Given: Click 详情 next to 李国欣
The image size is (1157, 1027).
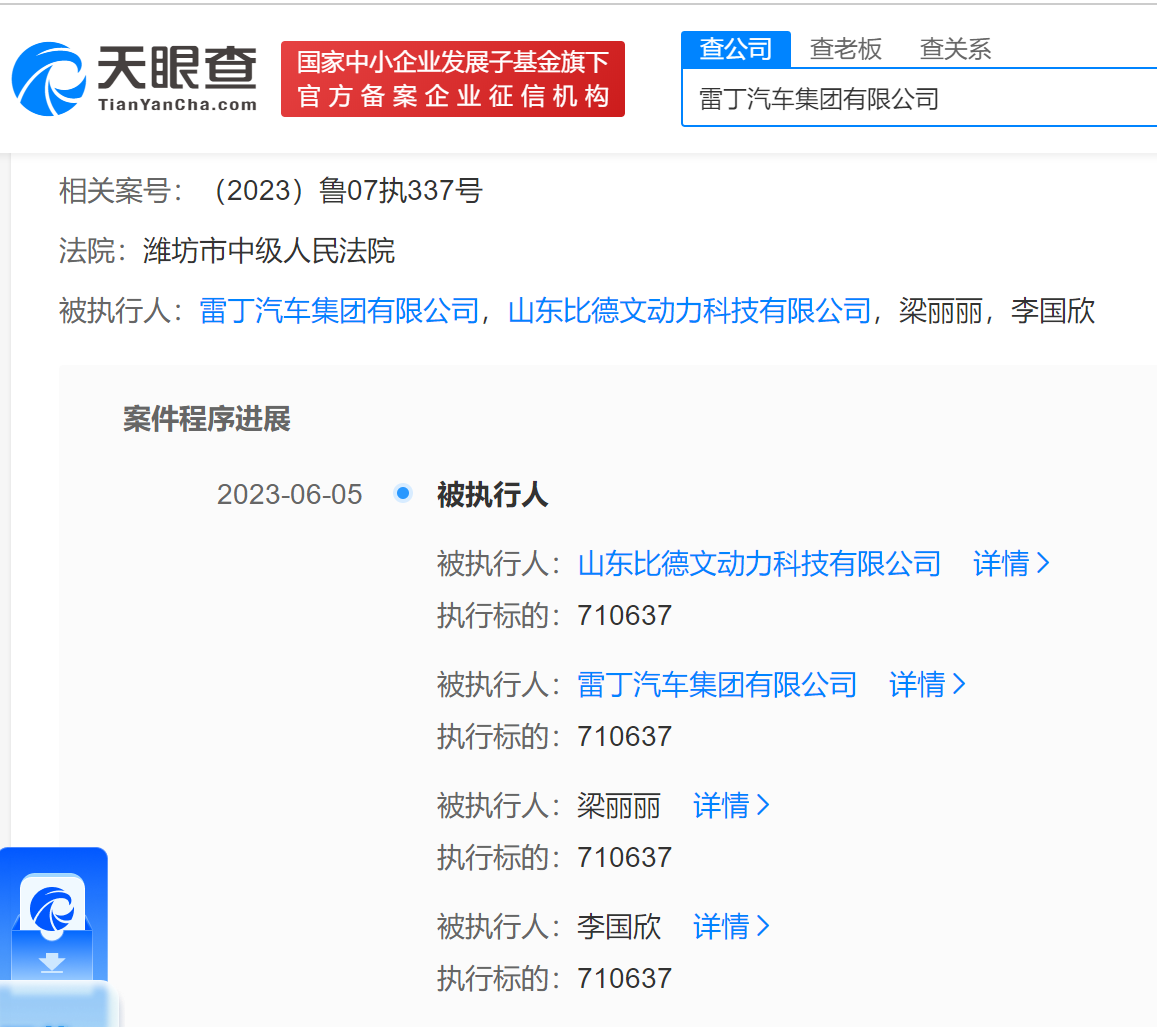Looking at the screenshot, I should coord(722,927).
